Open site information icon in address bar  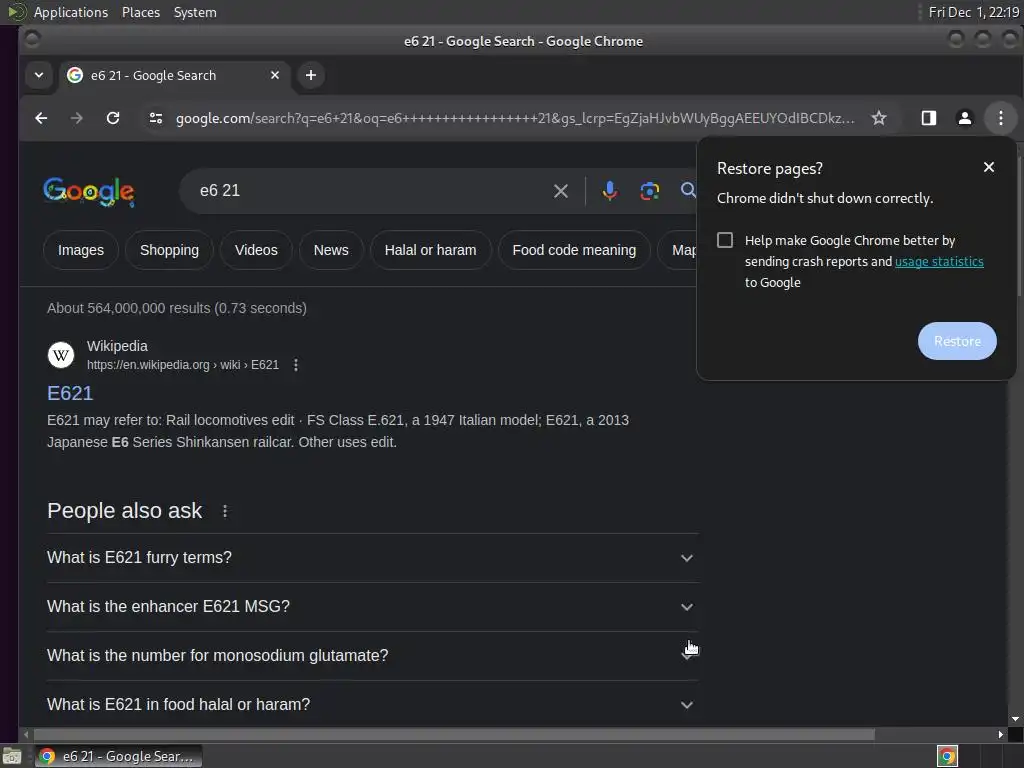pyautogui.click(x=155, y=118)
